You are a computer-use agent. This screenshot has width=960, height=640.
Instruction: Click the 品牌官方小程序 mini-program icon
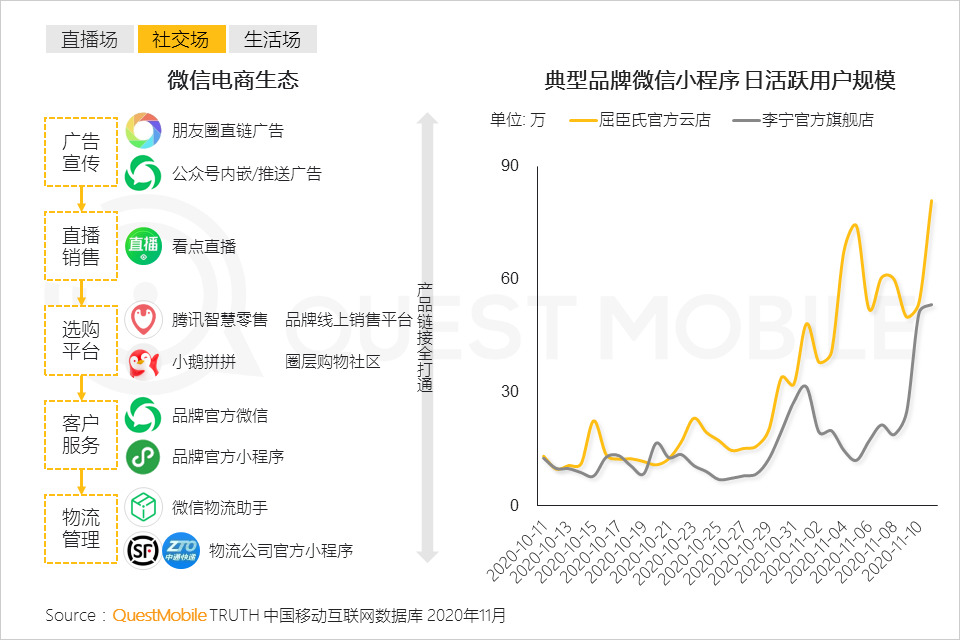pos(143,457)
